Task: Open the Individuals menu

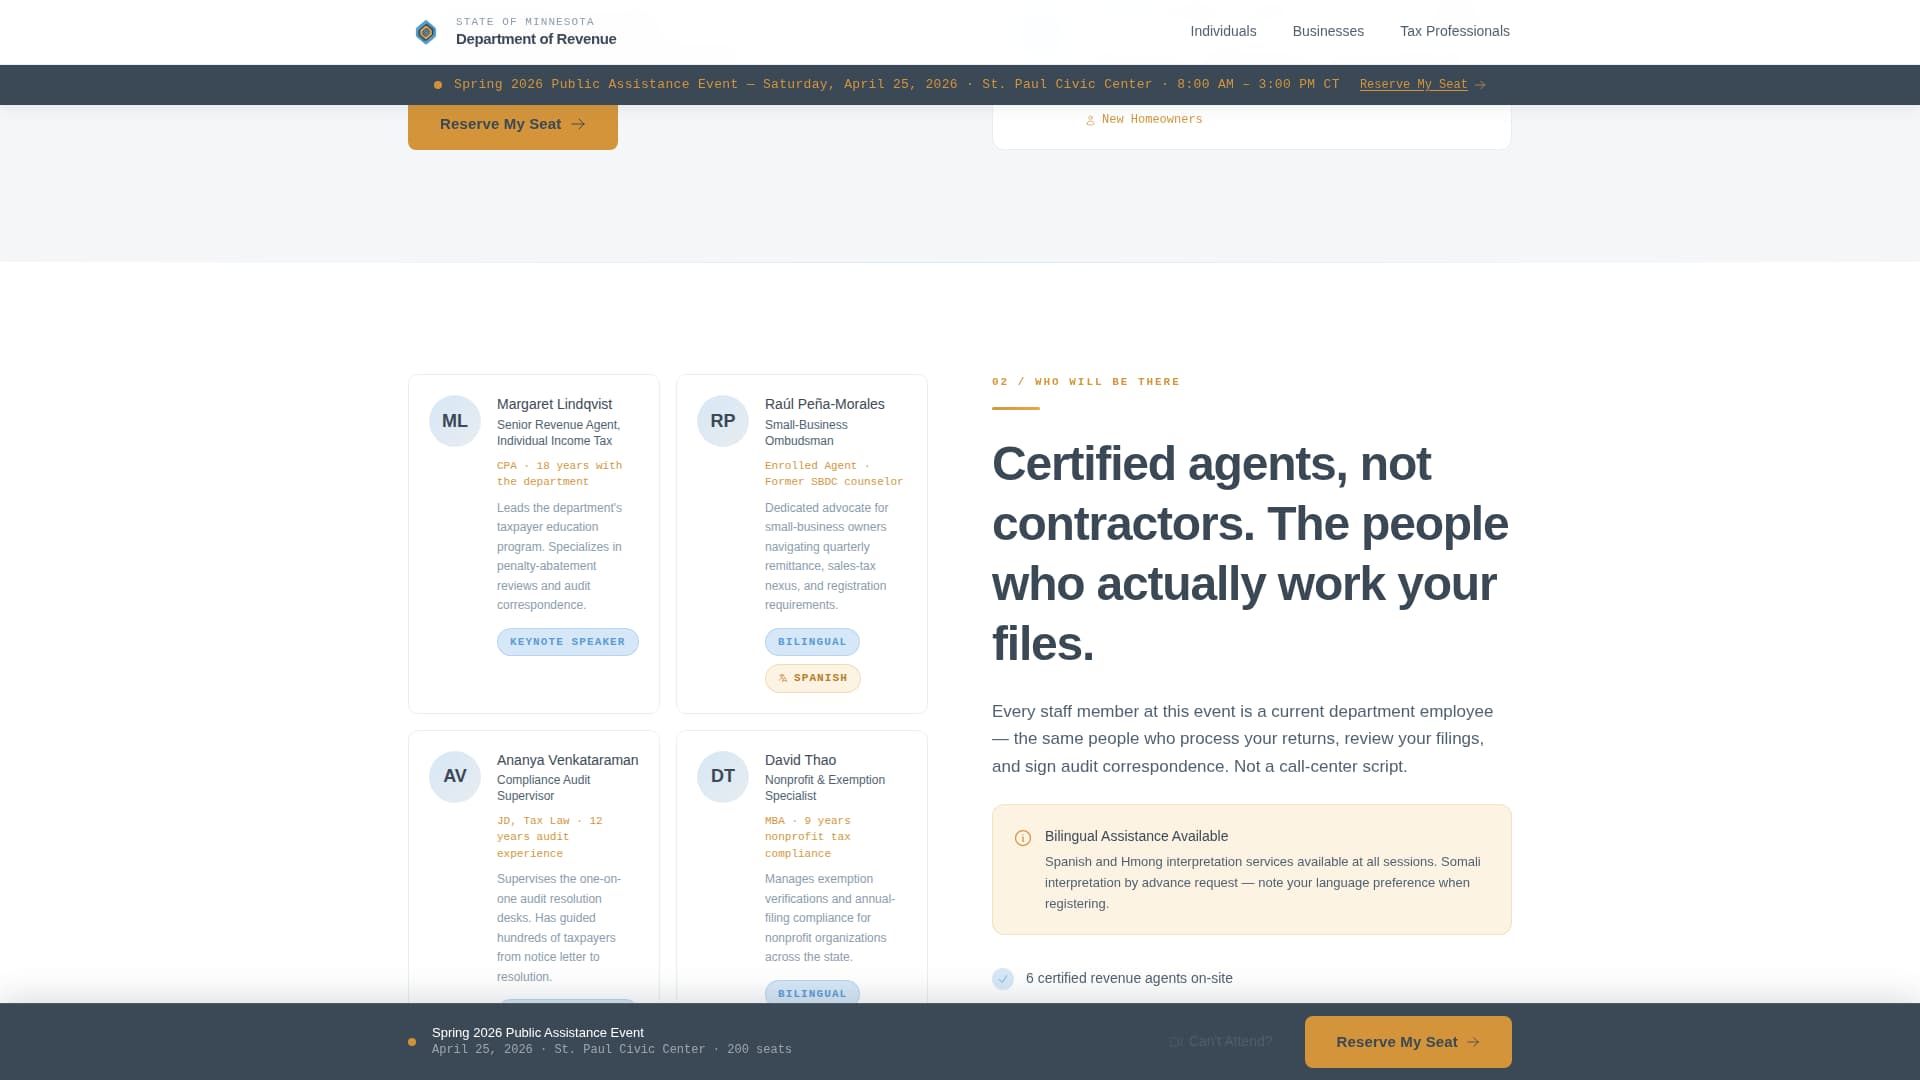Action: (x=1223, y=31)
